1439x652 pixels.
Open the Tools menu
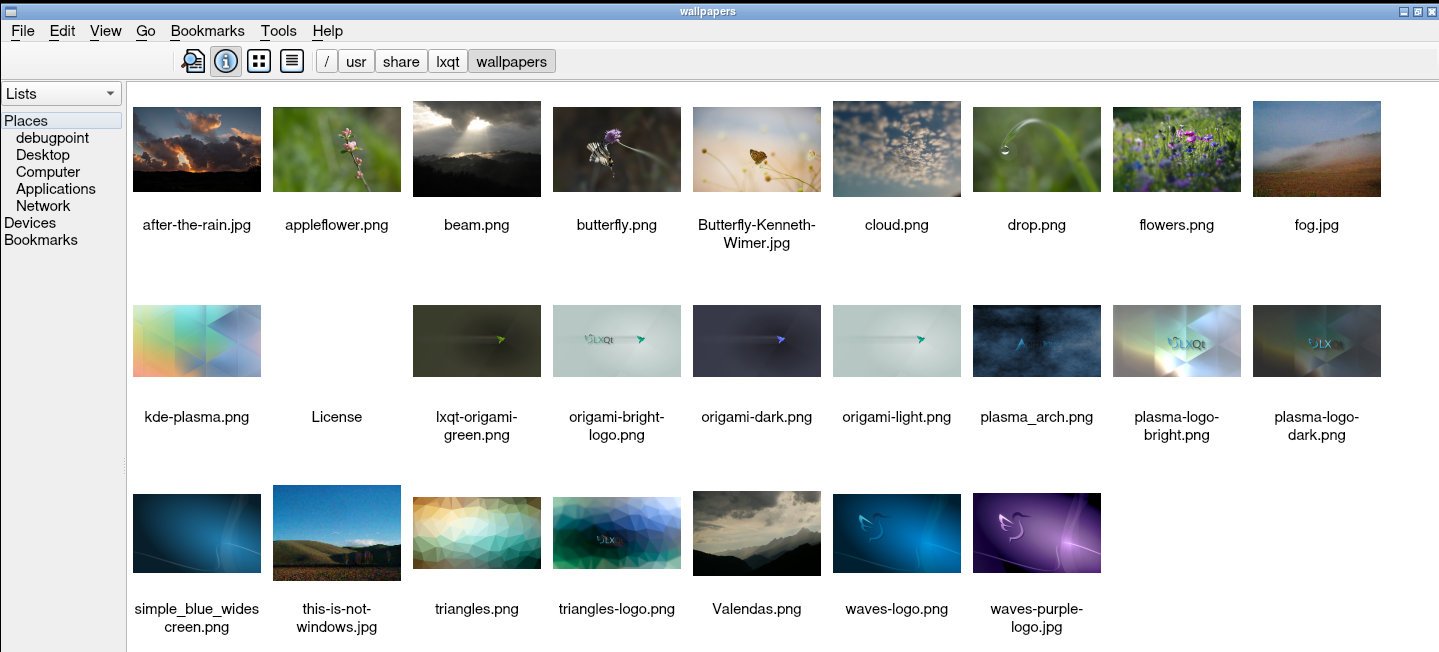[x=278, y=31]
